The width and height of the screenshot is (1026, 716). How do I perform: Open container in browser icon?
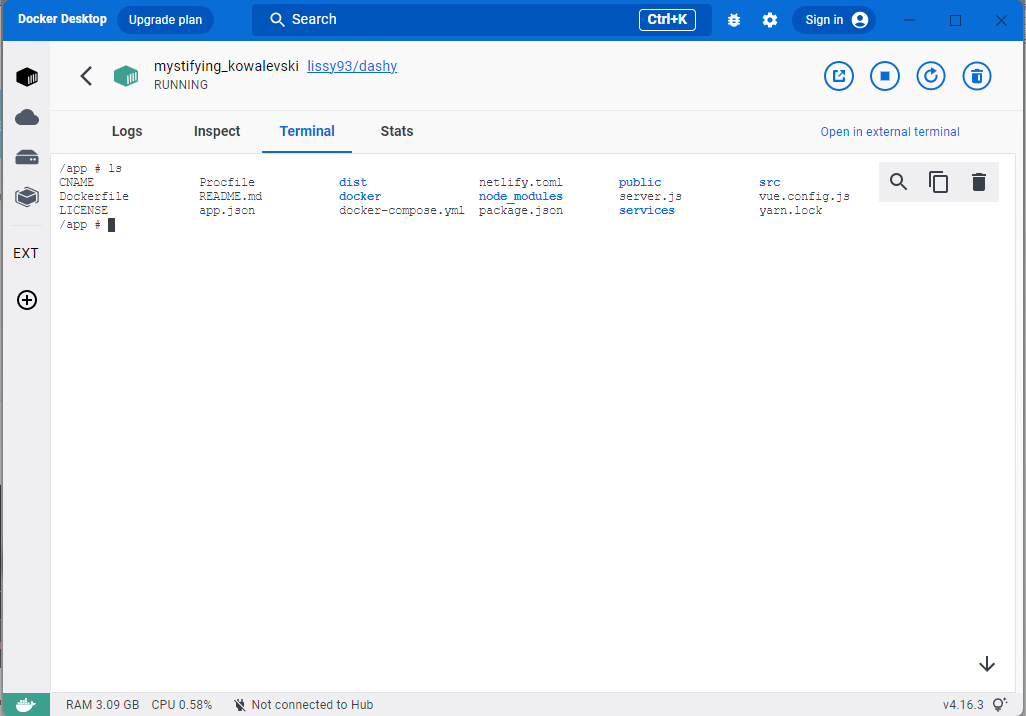839,76
